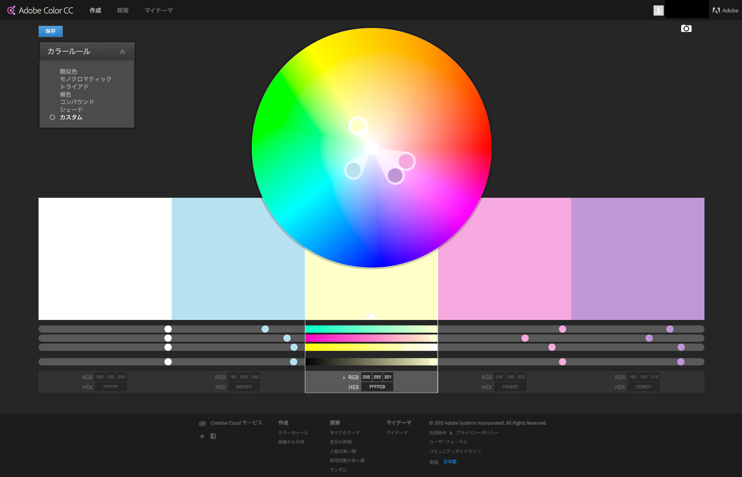This screenshot has height=477, width=742.
Task: Click the 日本語 language link
Action: coord(450,461)
